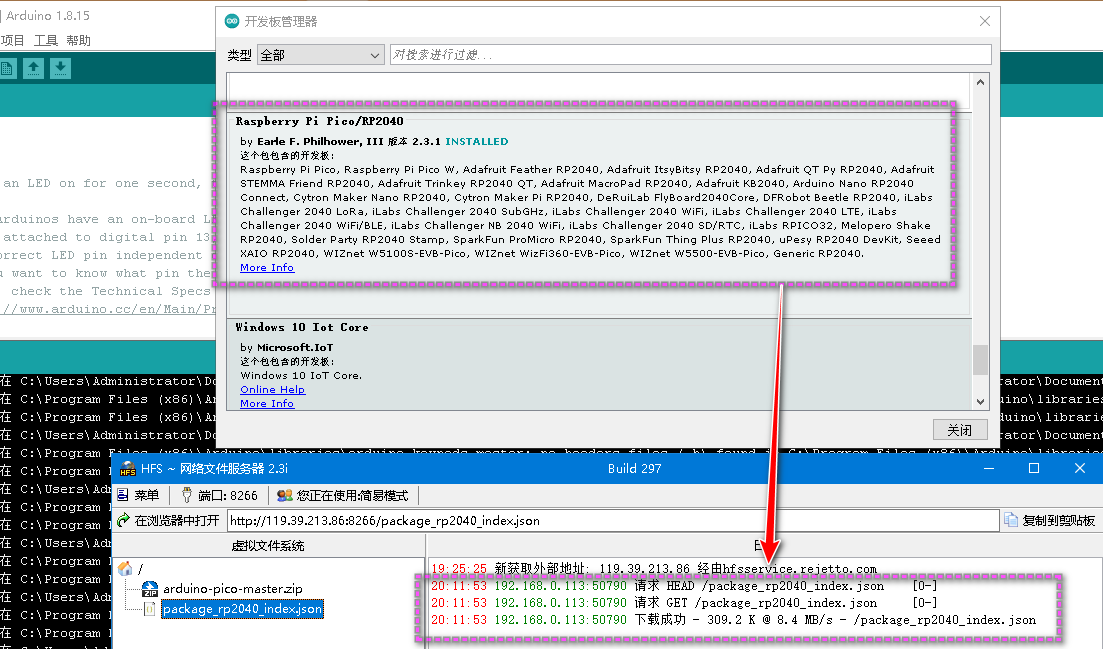1103x649 pixels.
Task: Click the board search filter field
Action: pyautogui.click(x=691, y=55)
